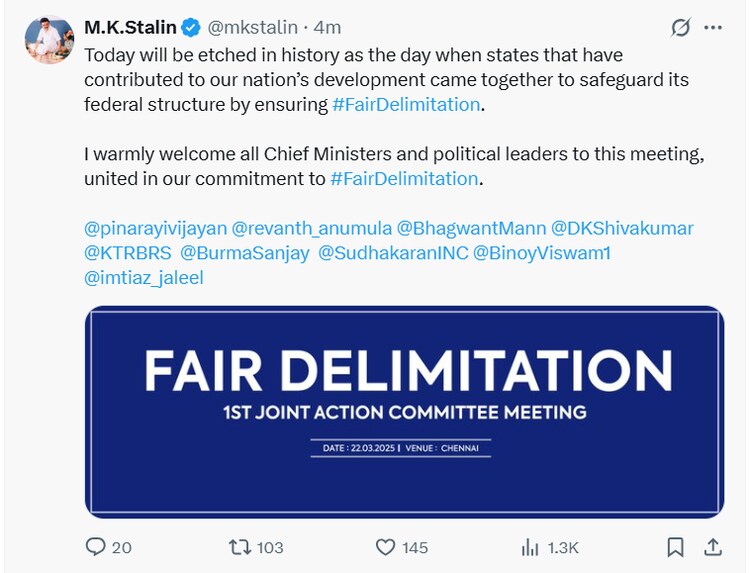Open the @mkstalin handle link
The height and width of the screenshot is (573, 750).
point(252,28)
